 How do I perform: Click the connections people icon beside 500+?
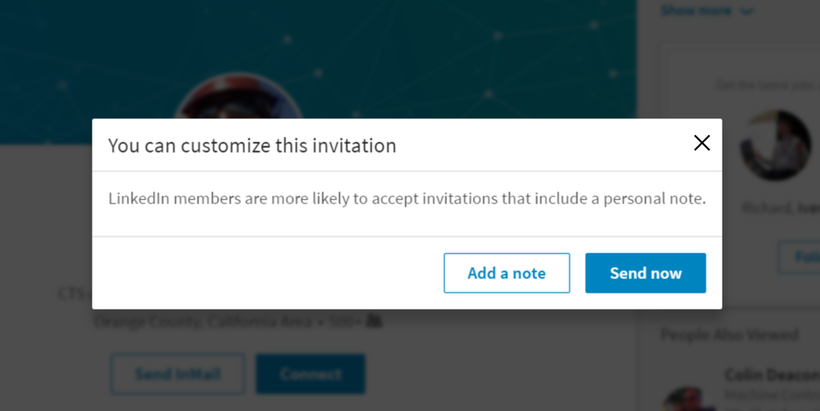coord(374,321)
